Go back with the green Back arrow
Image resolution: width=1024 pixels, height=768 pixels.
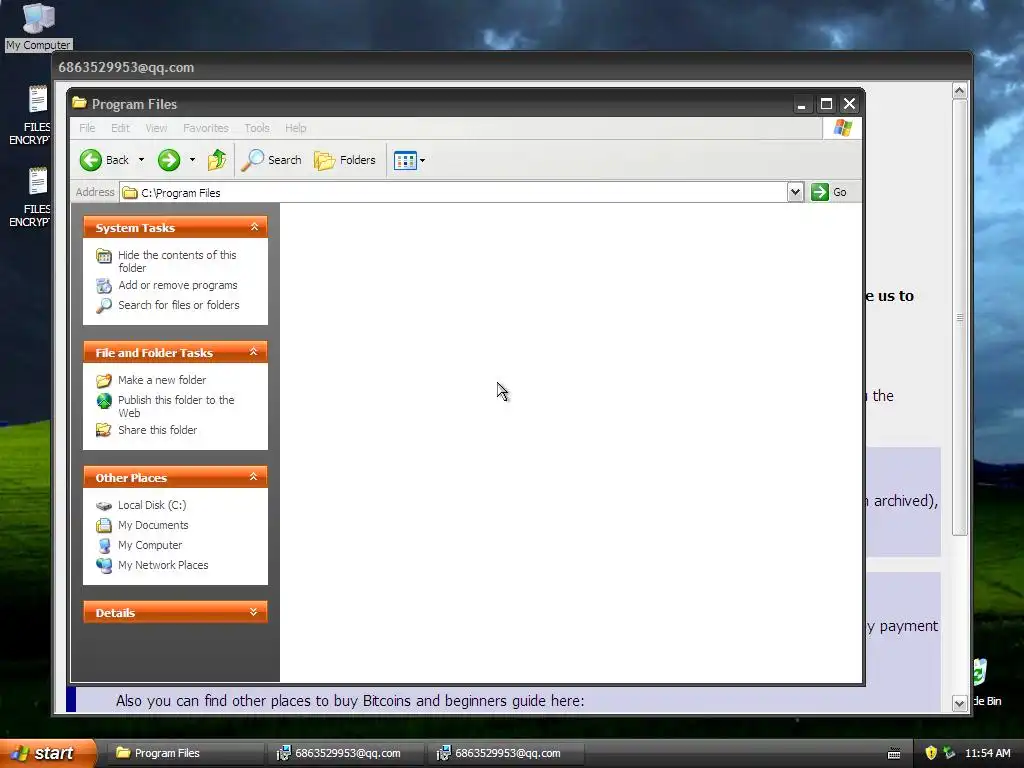pos(104,160)
